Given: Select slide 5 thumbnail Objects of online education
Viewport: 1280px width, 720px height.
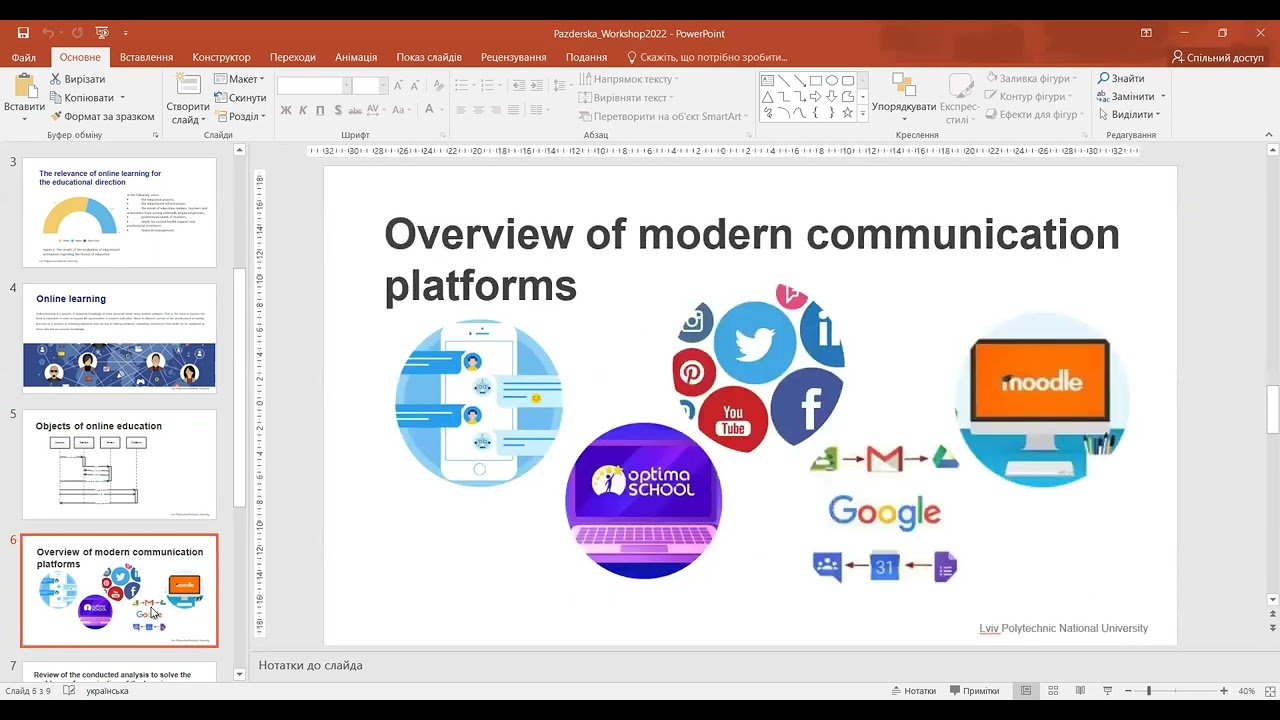Looking at the screenshot, I should [119, 464].
